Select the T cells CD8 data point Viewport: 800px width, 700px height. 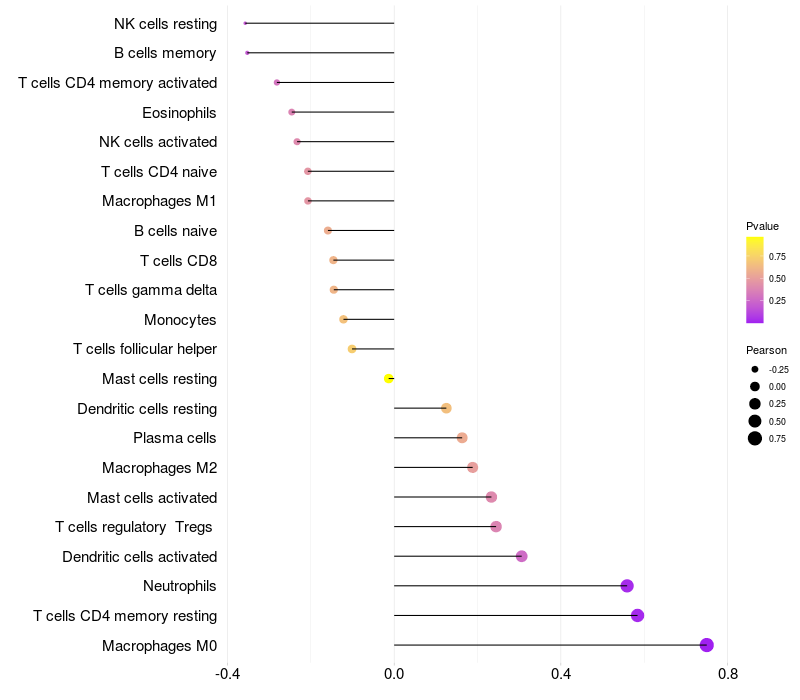tap(333, 260)
